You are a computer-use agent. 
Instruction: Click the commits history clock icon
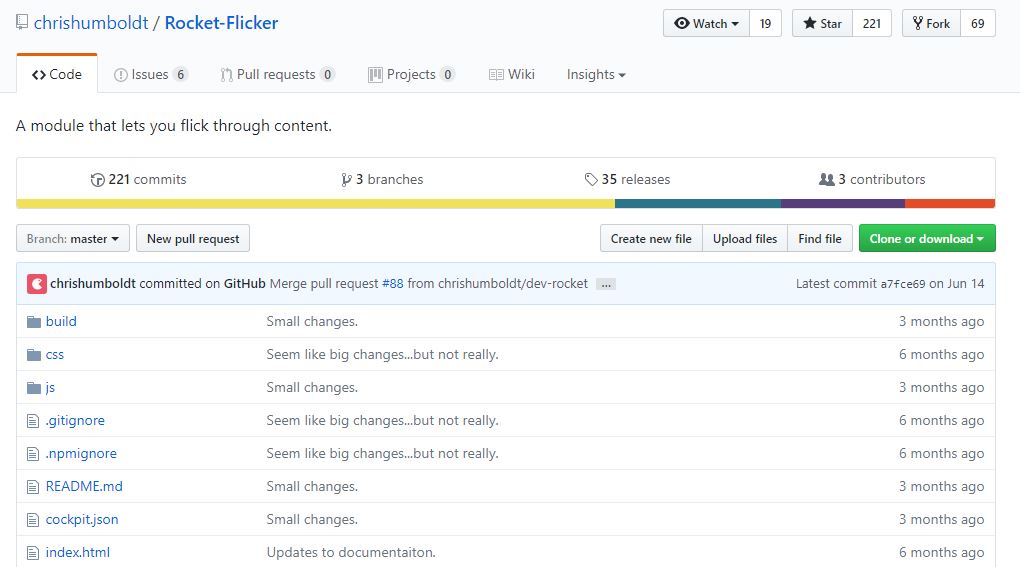[98, 179]
